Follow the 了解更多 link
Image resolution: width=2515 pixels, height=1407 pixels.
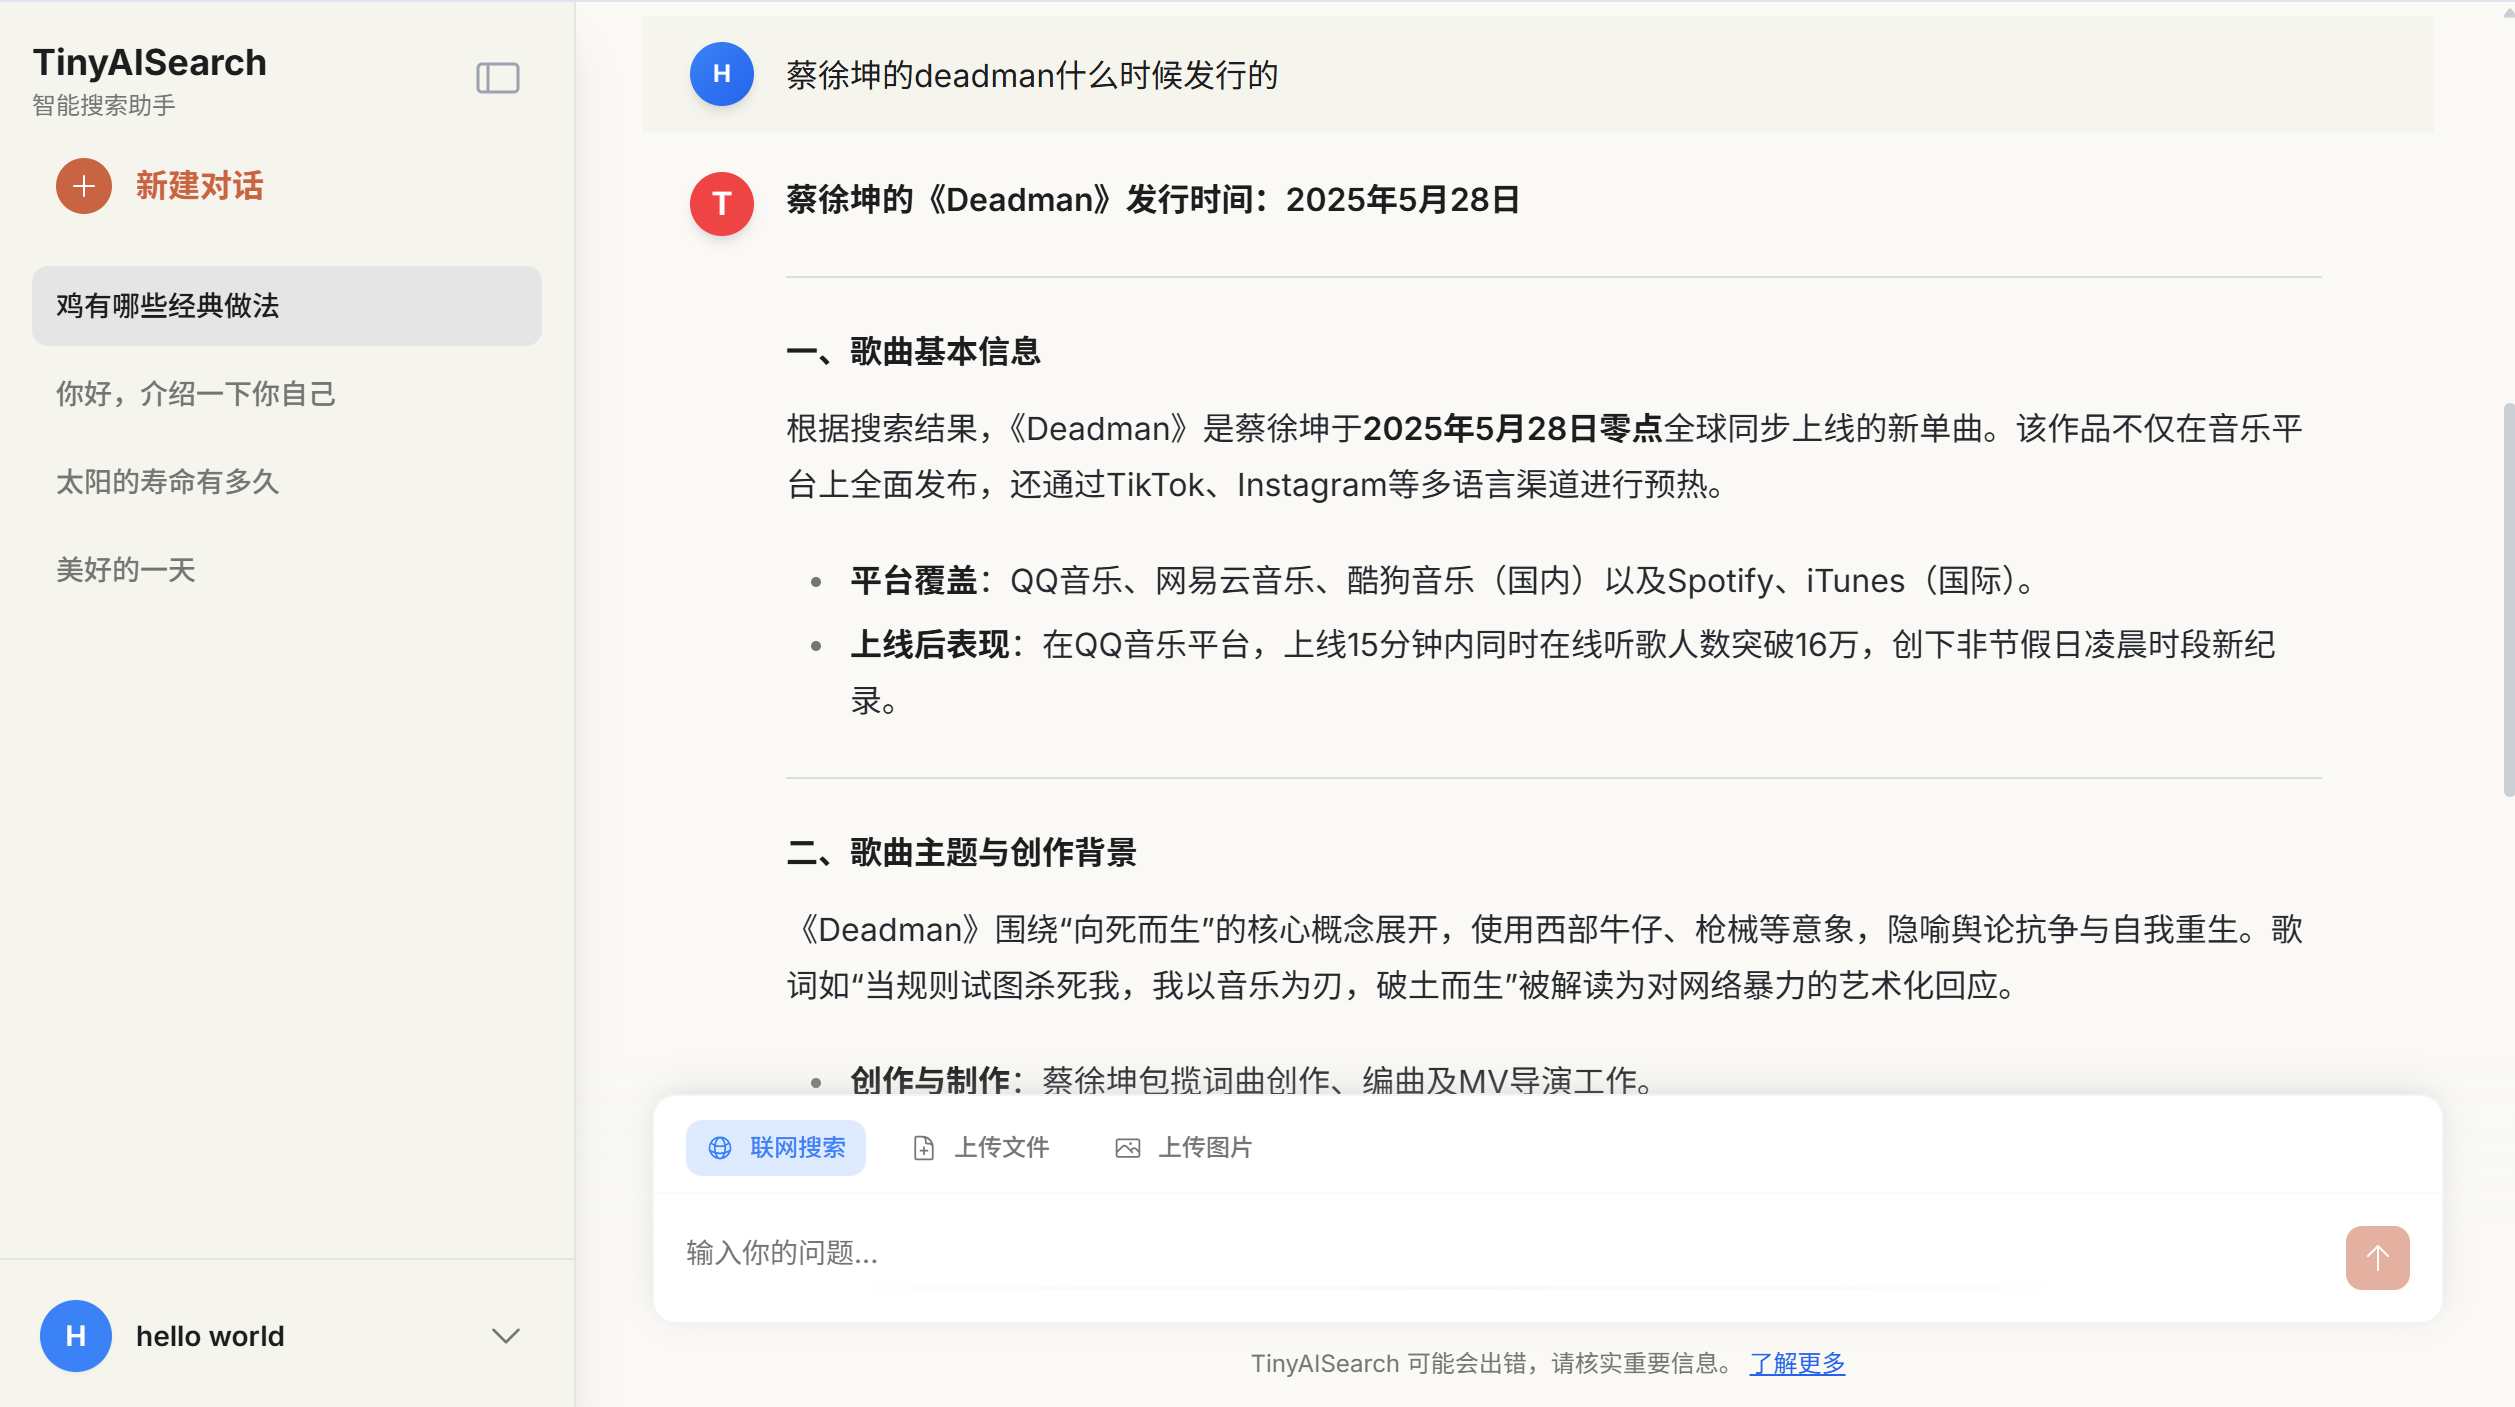pos(1796,1363)
